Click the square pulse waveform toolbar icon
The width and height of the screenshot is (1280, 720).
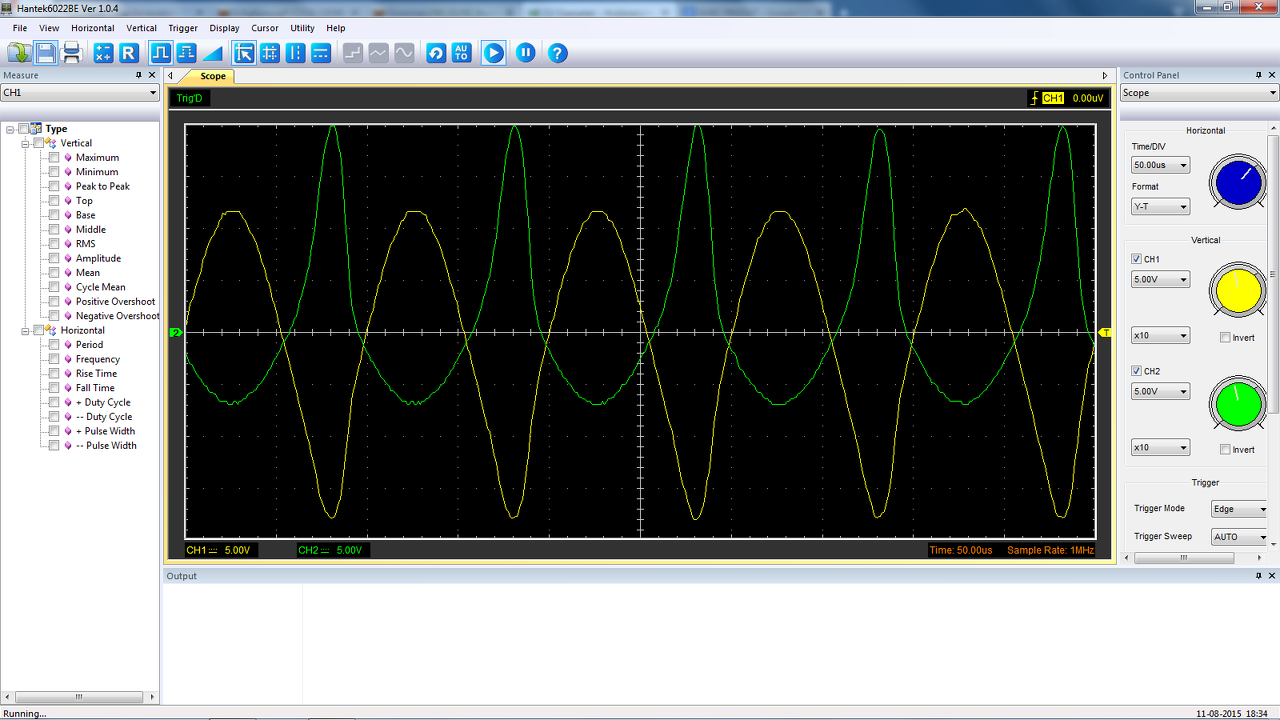[160, 53]
